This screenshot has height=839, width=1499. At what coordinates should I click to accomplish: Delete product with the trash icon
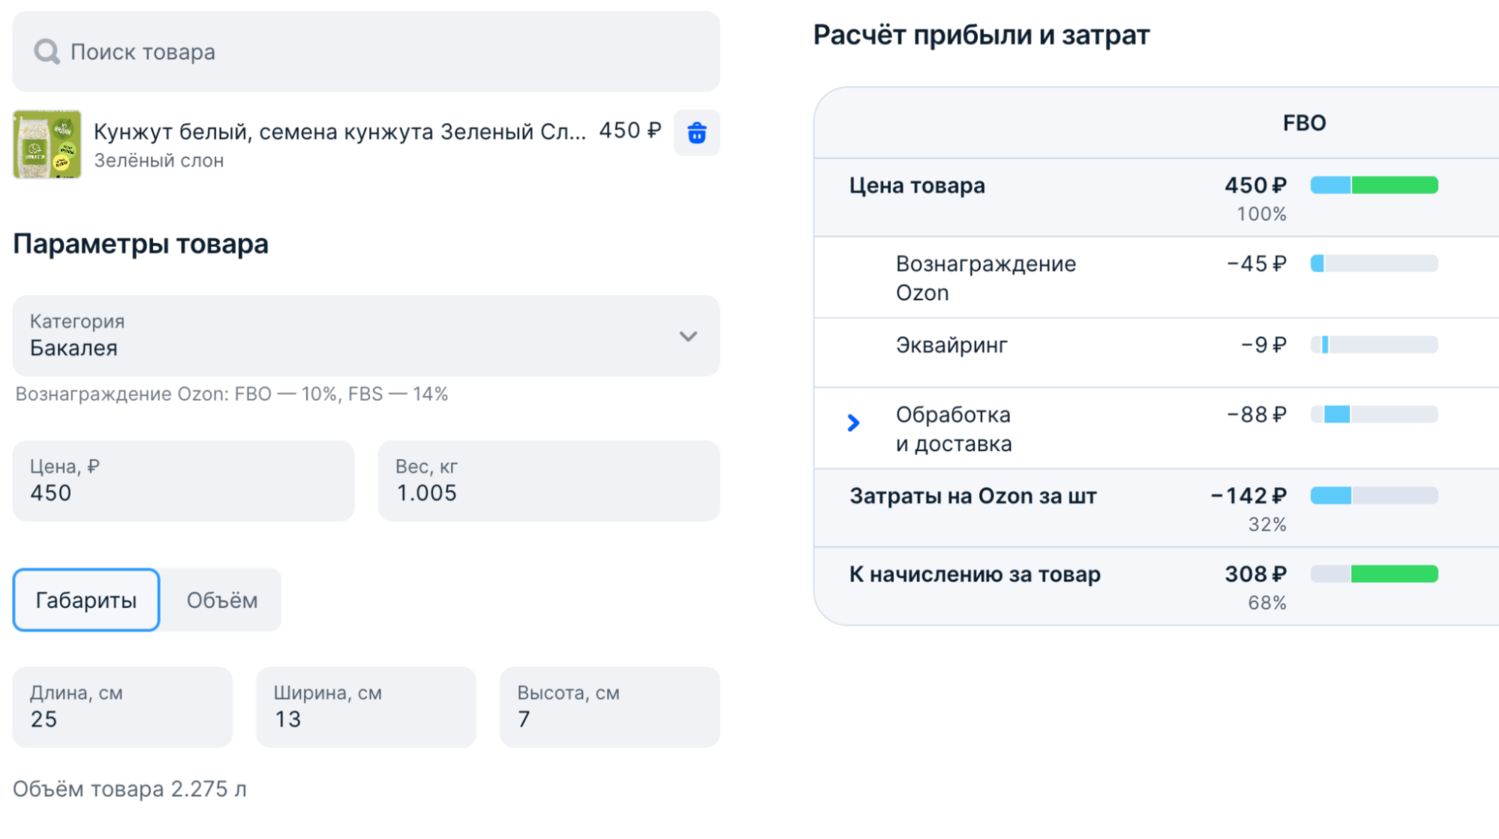click(697, 133)
